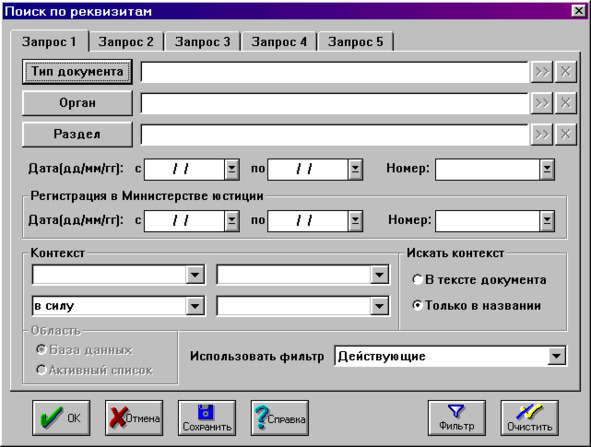The width and height of the screenshot is (591, 447).
Task: Open the context dropdown containing в силу
Action: (195, 306)
